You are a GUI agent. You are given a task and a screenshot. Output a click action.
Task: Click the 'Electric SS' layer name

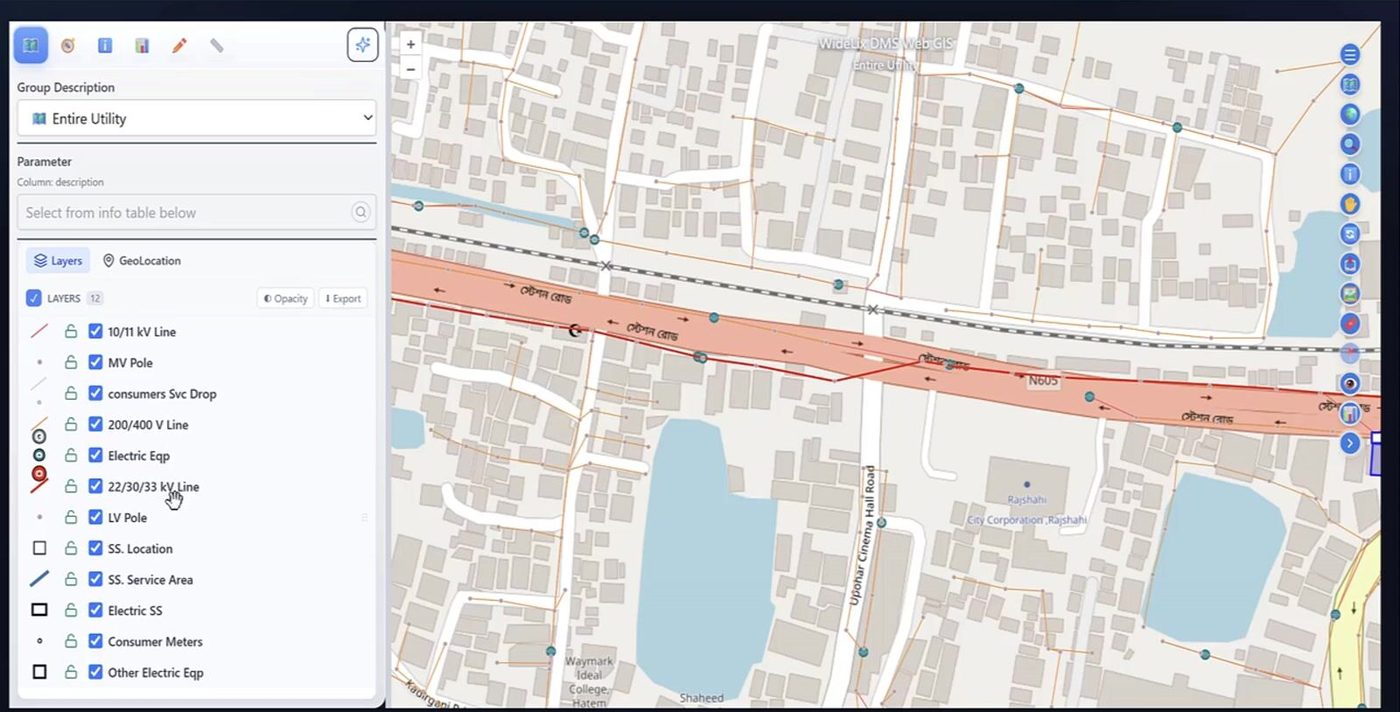click(x=135, y=611)
